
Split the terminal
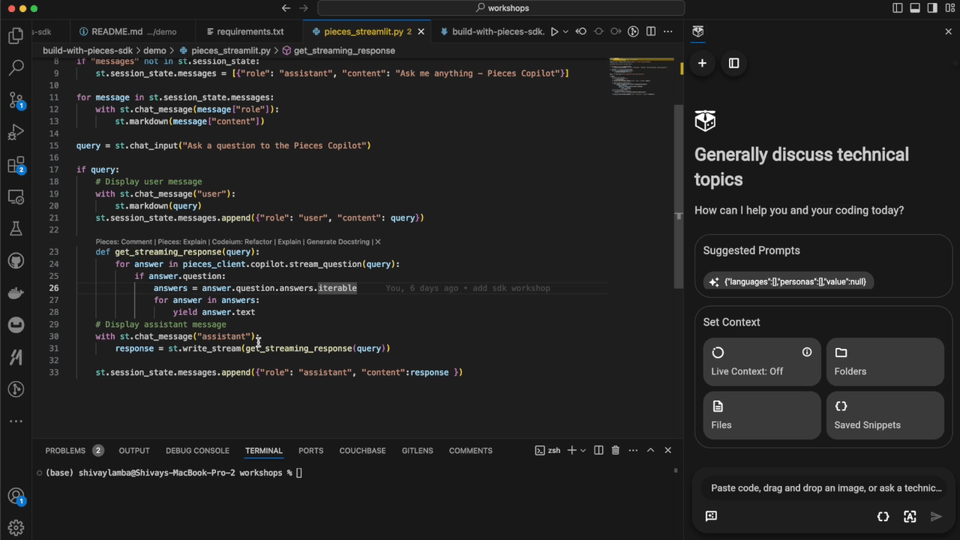(599, 451)
